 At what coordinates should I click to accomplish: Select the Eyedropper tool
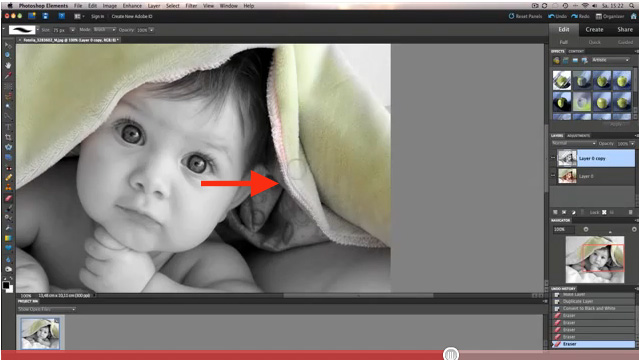8,75
